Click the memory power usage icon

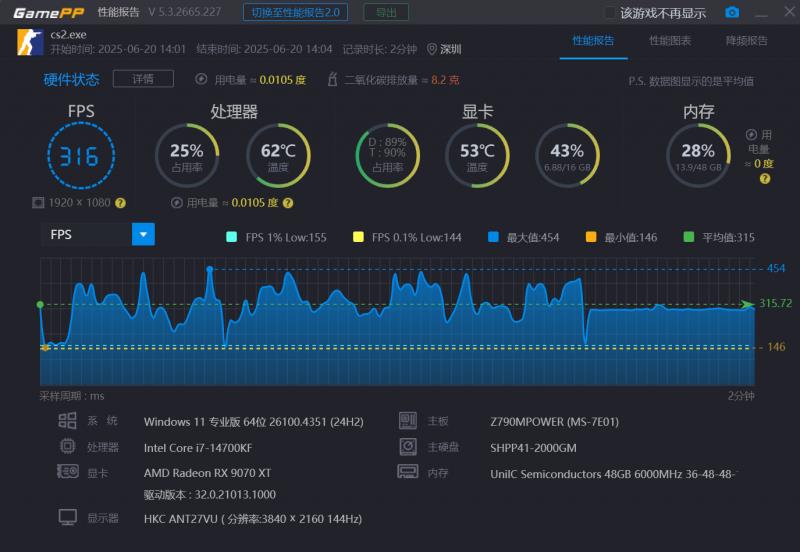tap(751, 135)
